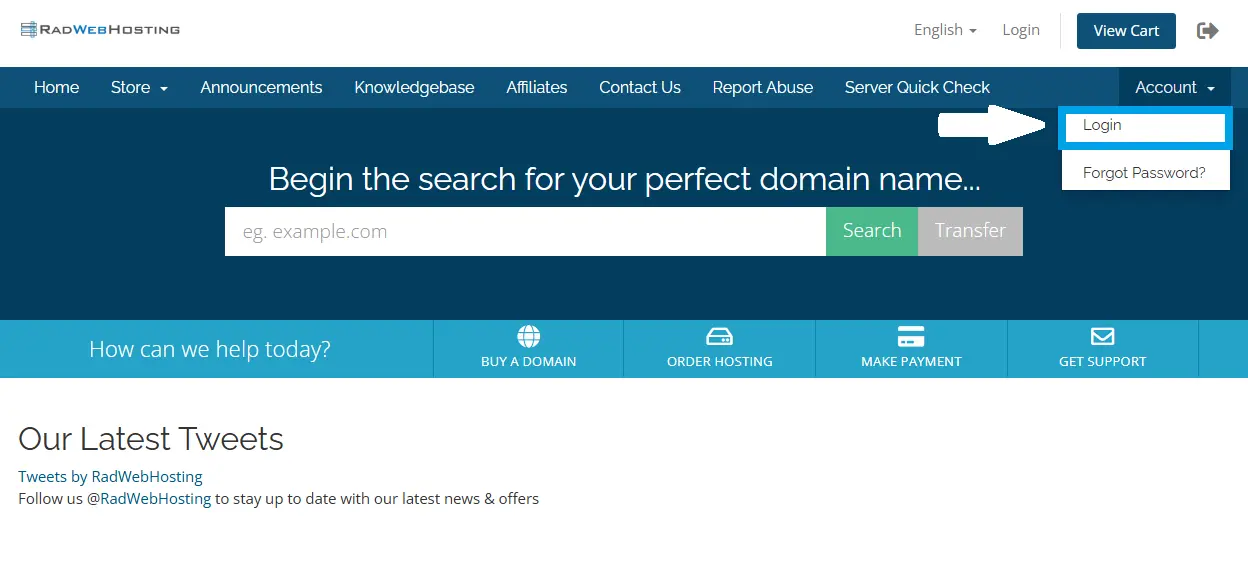Screen dimensions: 1248x584
Task: Click the envelope icon above Get Support
Action: [1102, 336]
